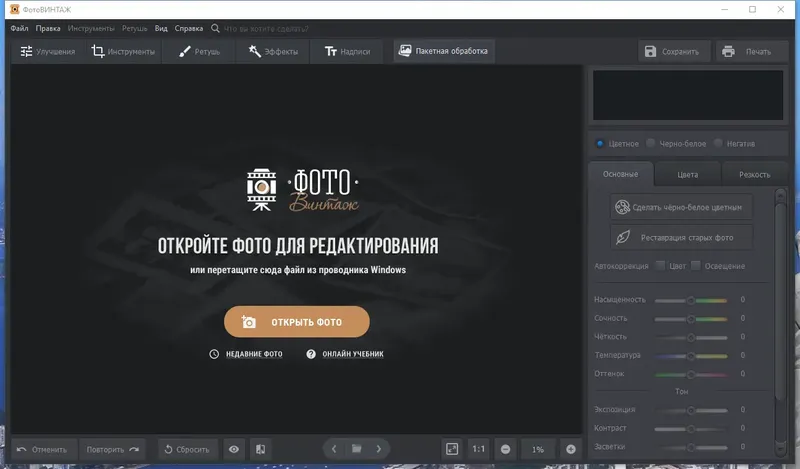Click the folder icon in bottom navigation

click(x=357, y=449)
